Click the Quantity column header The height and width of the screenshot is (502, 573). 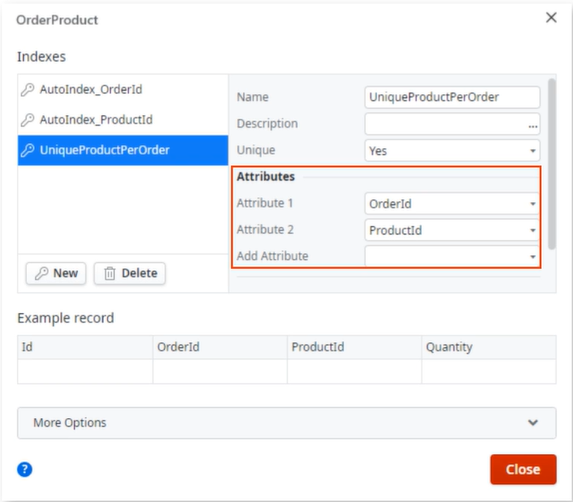(489, 347)
